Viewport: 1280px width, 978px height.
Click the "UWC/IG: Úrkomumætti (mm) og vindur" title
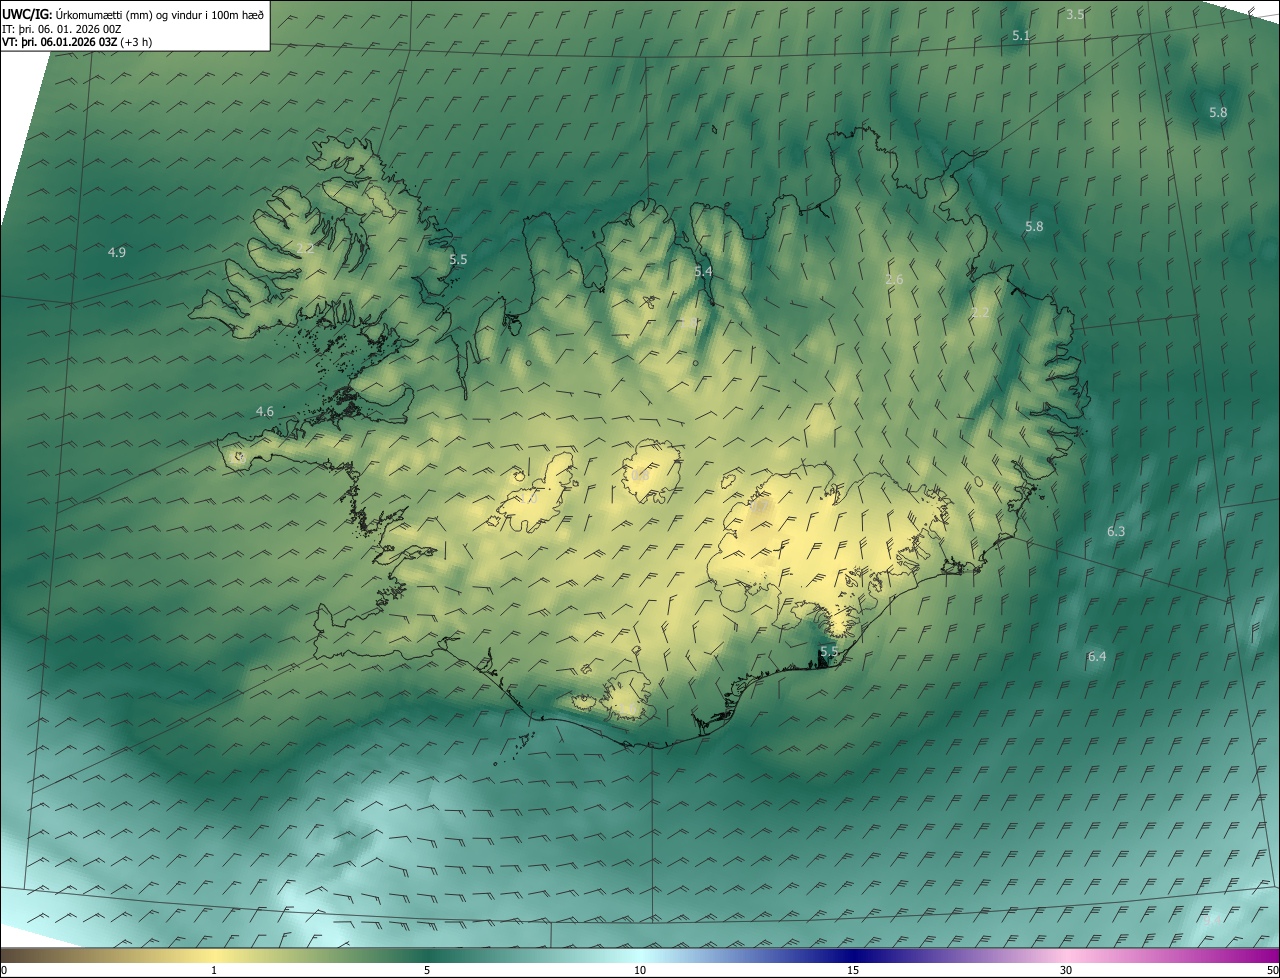pos(133,14)
